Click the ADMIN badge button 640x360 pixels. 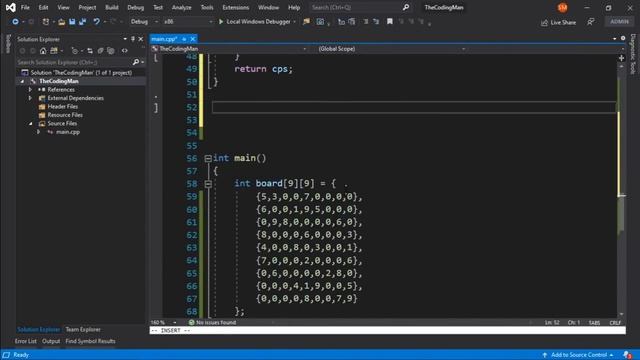tap(619, 22)
